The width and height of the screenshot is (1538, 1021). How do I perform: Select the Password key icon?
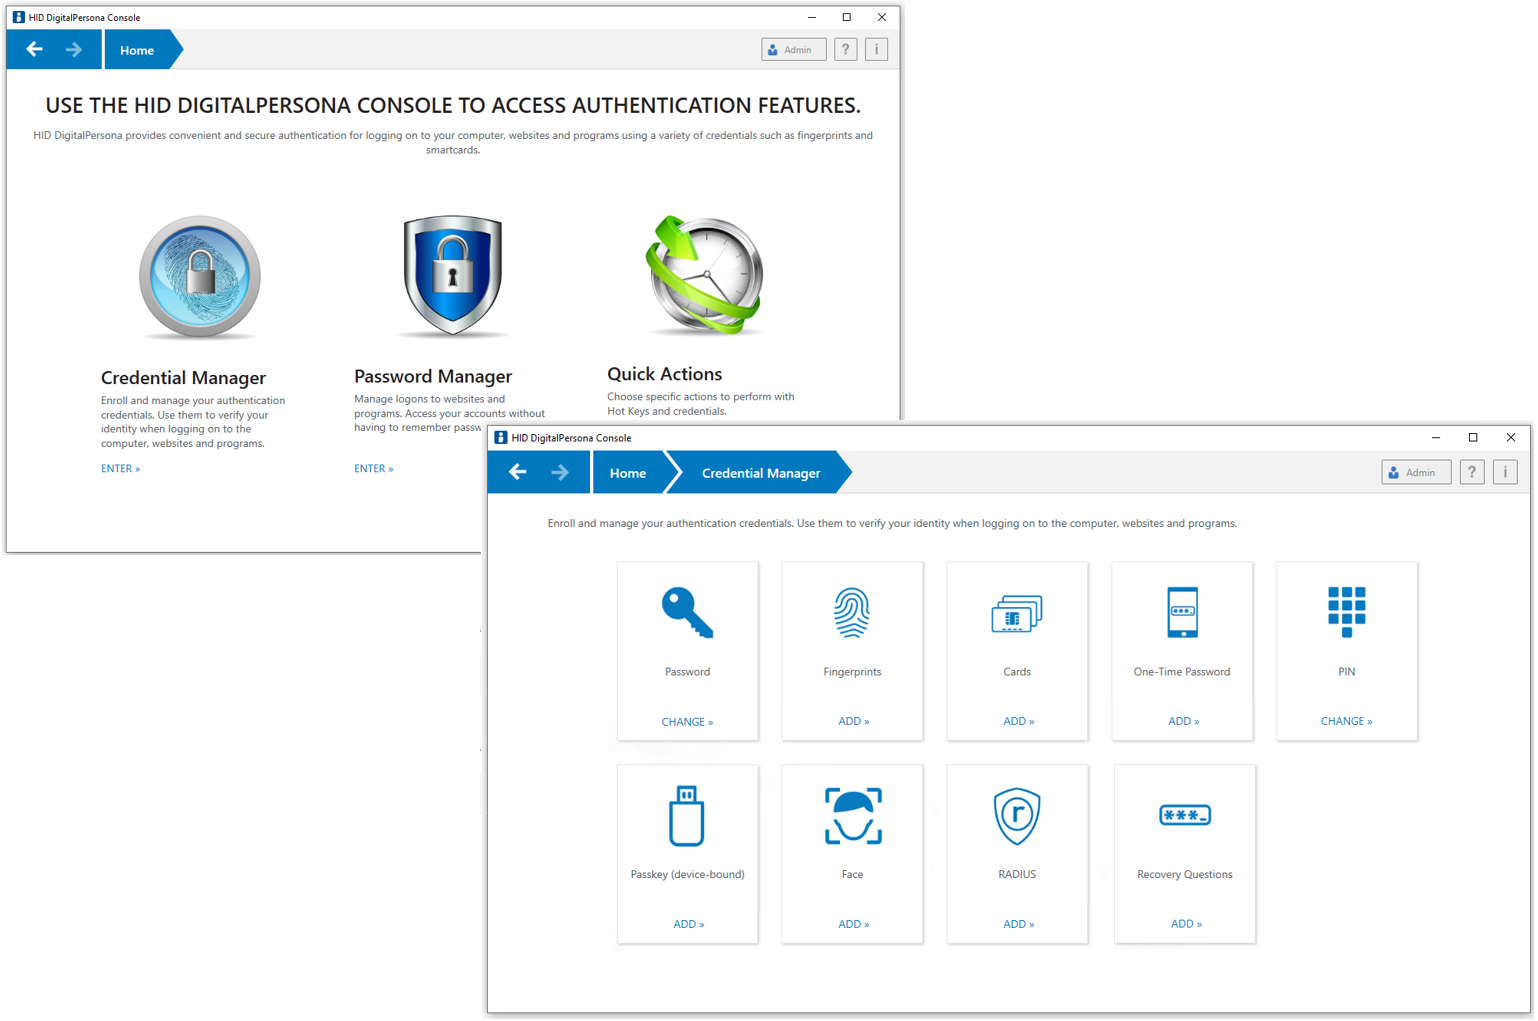[x=687, y=612]
